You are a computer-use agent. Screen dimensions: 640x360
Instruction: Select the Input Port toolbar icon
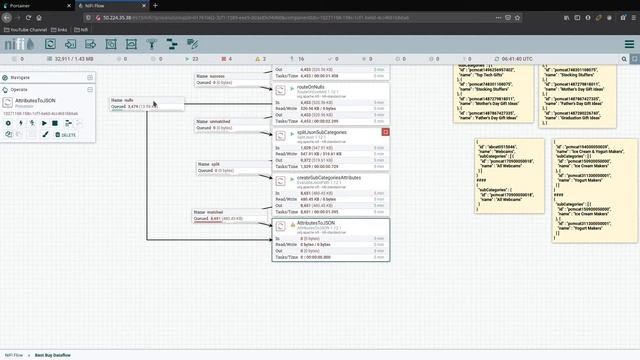coord(70,44)
